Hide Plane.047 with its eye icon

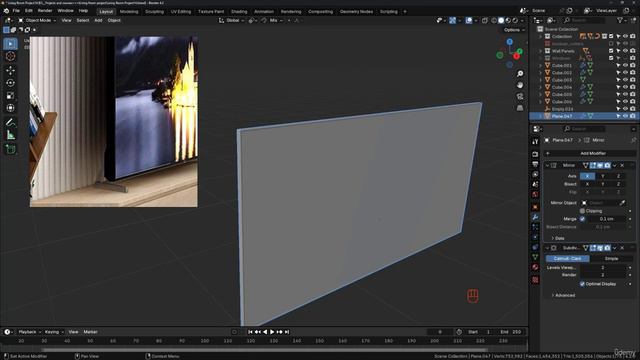pyautogui.click(x=625, y=116)
